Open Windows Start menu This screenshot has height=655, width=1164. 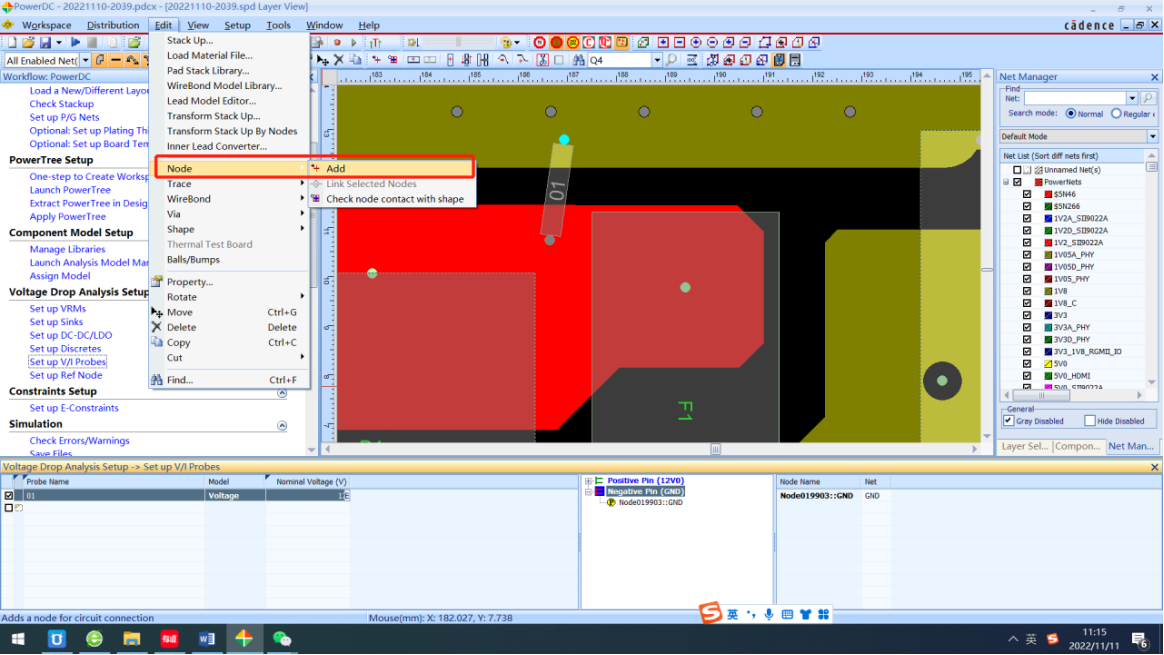[18, 639]
